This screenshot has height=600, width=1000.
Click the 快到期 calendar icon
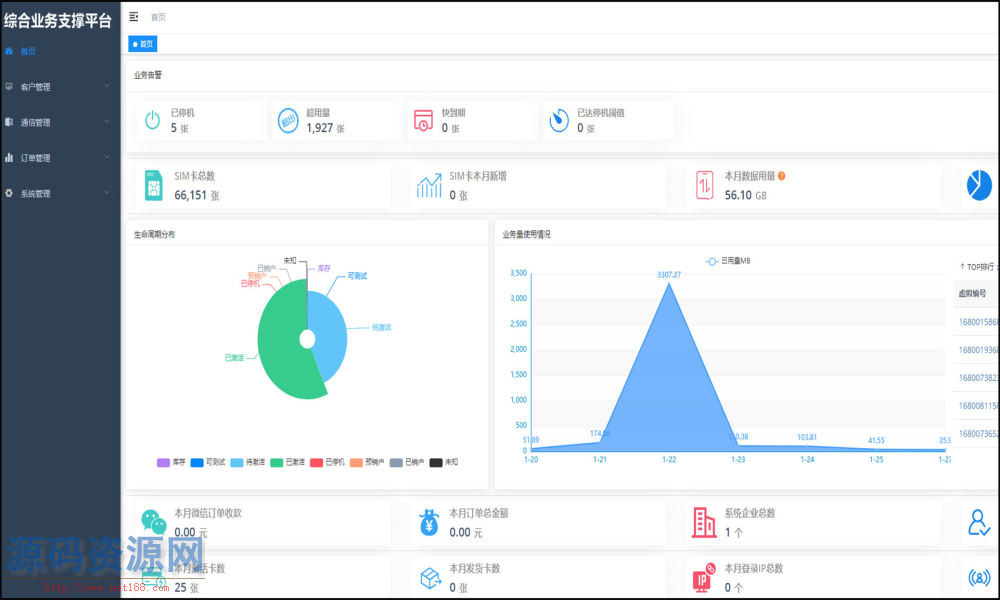424,121
